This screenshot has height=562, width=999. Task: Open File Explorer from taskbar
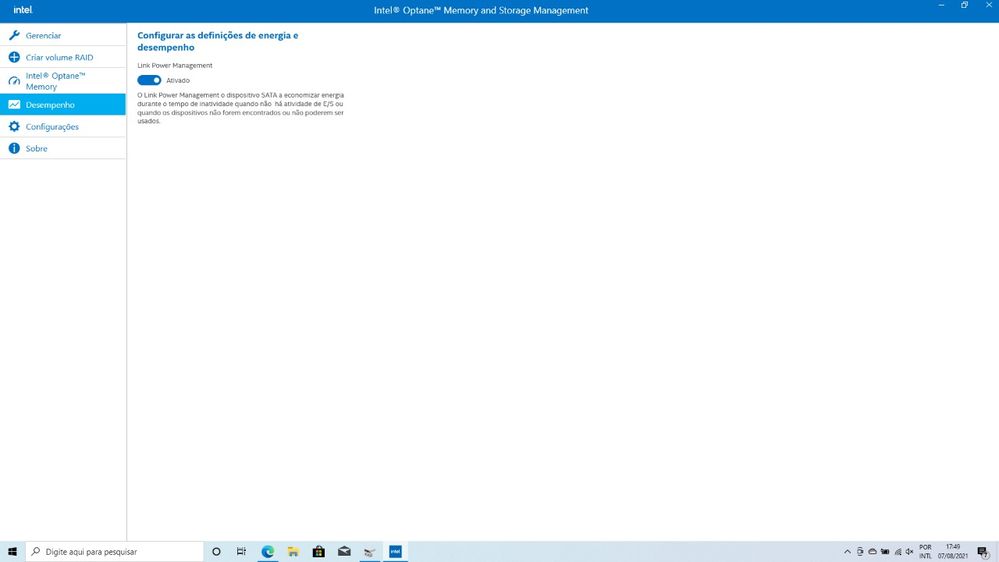click(x=293, y=552)
